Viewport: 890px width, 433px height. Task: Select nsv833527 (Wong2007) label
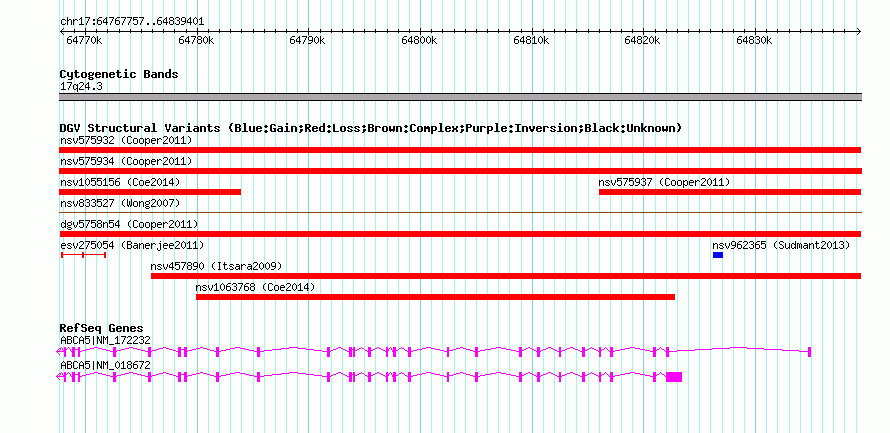(120, 203)
